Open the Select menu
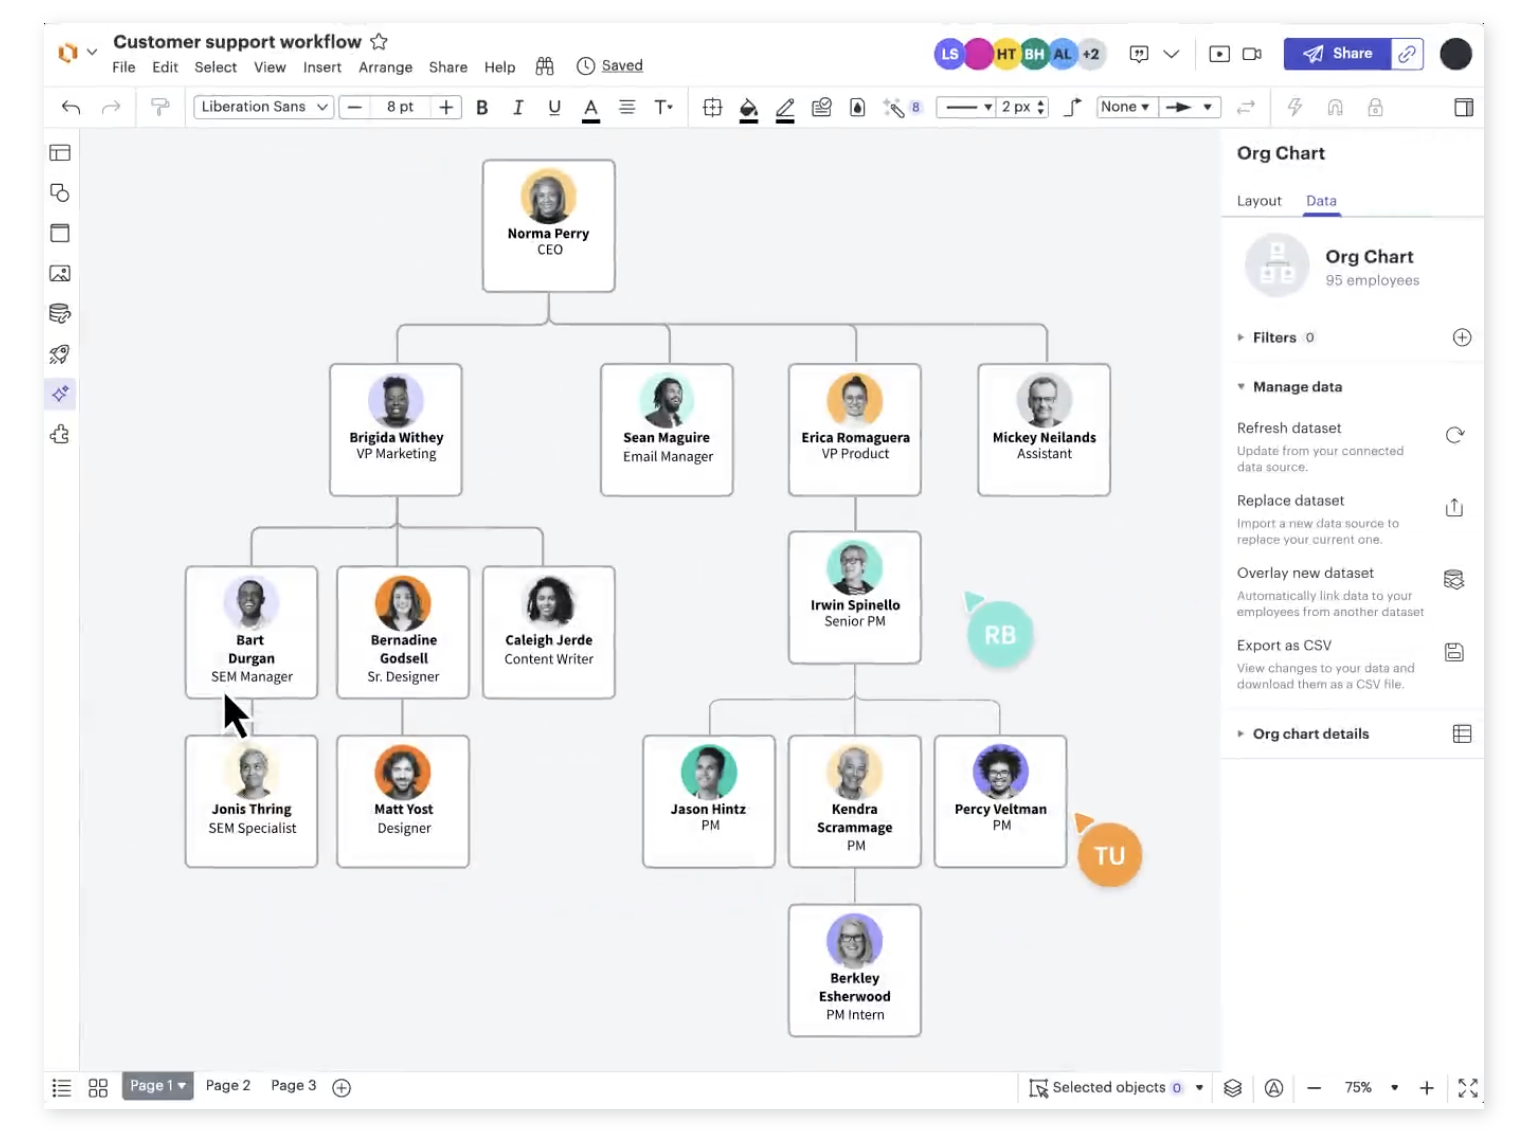Viewport: 1524px width, 1132px height. click(216, 67)
